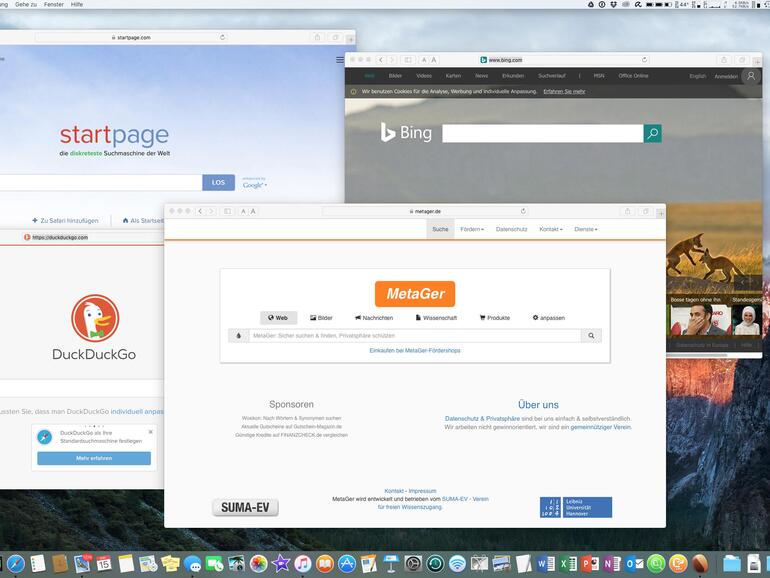The height and width of the screenshot is (578, 770).
Task: Click Anmelden in Bing header
Action: (726, 76)
